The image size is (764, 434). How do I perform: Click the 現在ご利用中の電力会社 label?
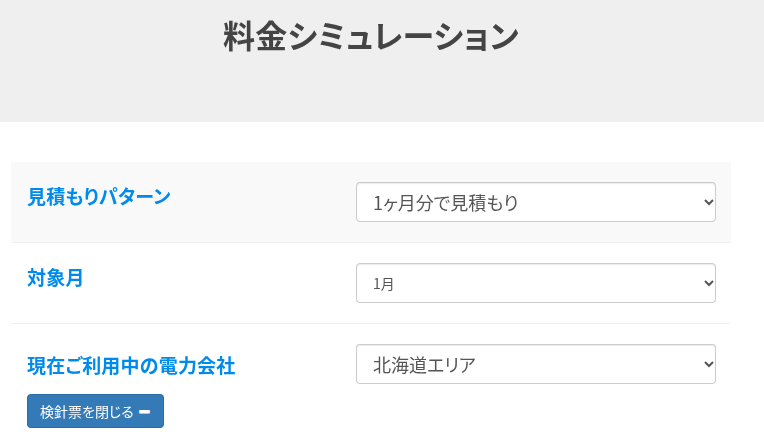click(x=131, y=366)
